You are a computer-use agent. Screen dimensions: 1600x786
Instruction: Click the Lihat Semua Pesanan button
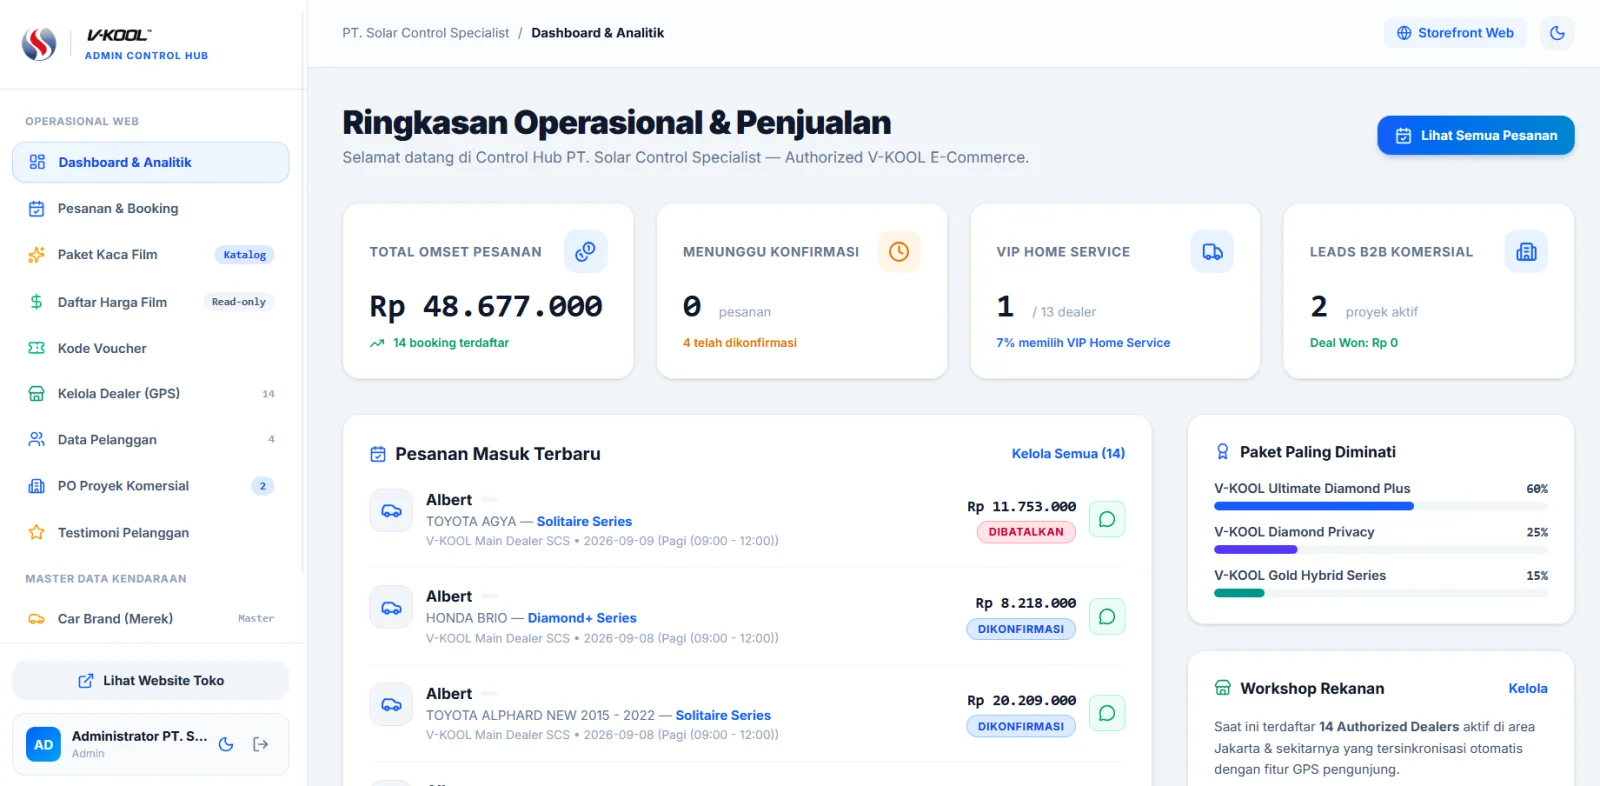coord(1476,135)
